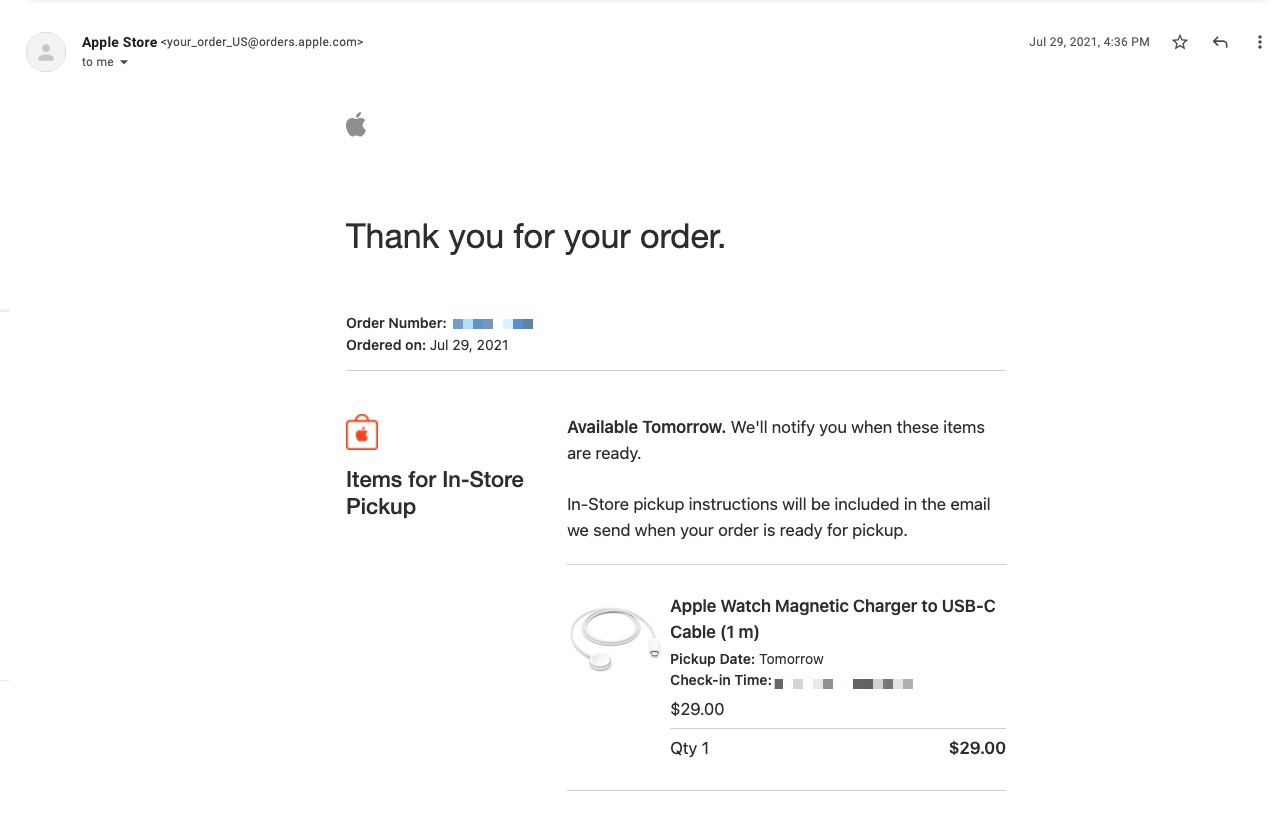Viewport: 1288px width, 821px height.
Task: Click the Jul 29, 2021, 4:36 PM timestamp
Action: pos(1089,42)
